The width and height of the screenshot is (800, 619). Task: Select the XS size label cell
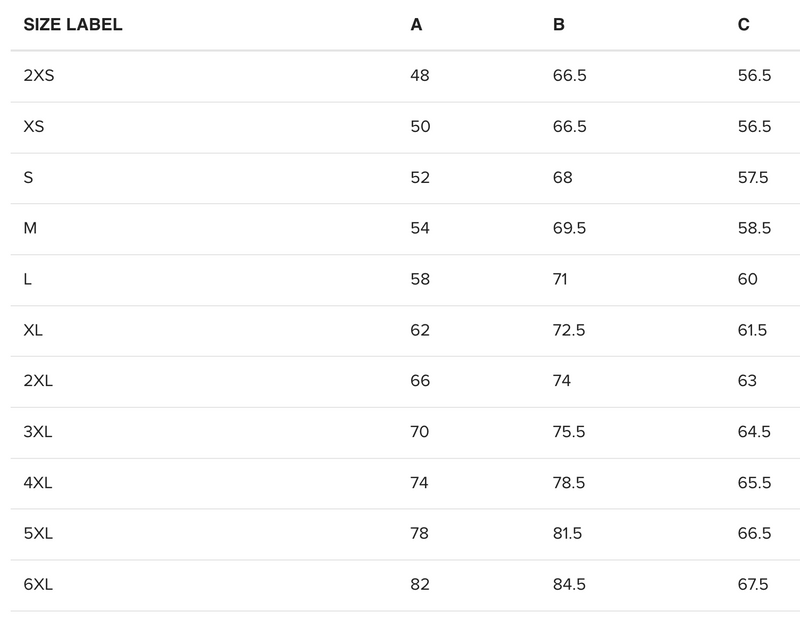click(x=34, y=127)
